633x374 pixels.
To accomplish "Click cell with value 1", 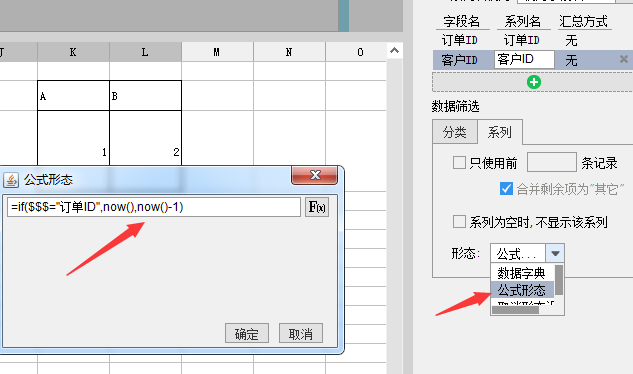I will coord(73,138).
